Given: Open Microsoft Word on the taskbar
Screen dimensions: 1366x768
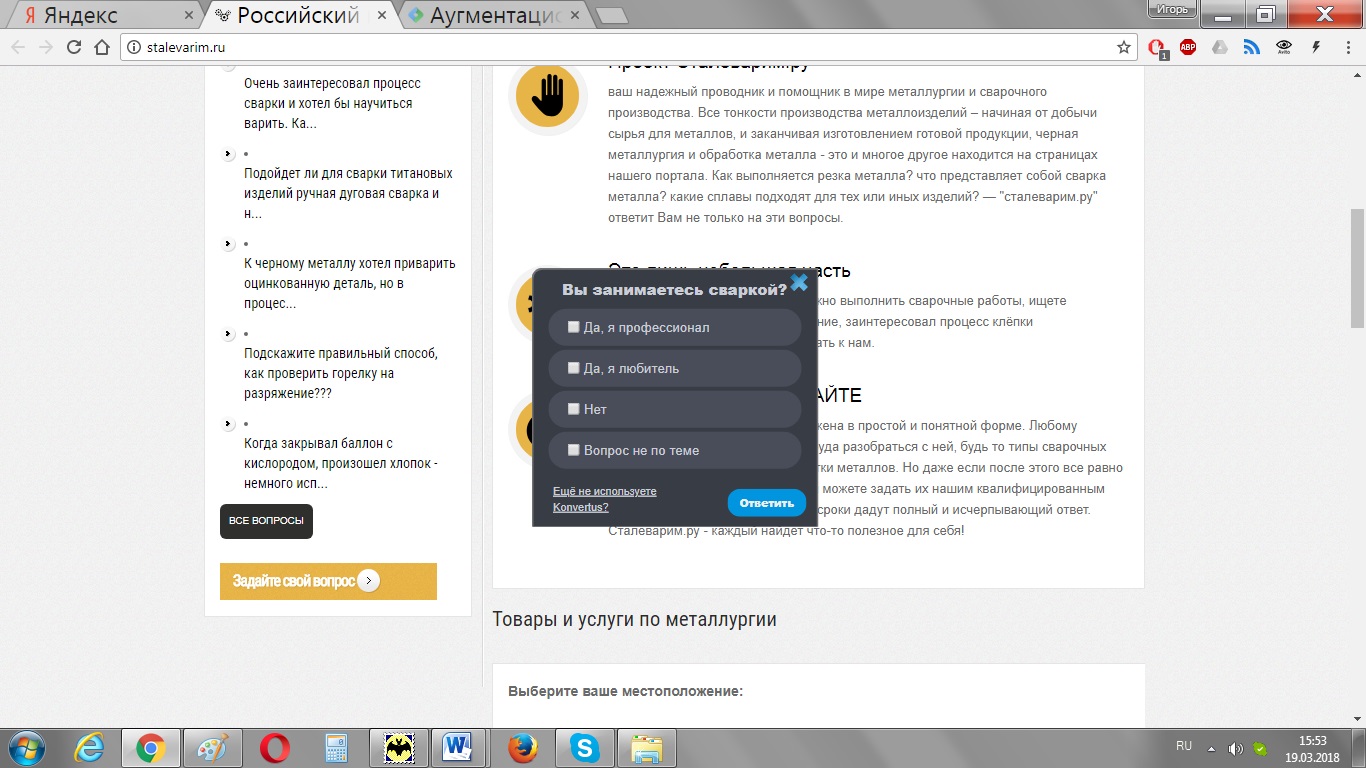Looking at the screenshot, I should (460, 747).
